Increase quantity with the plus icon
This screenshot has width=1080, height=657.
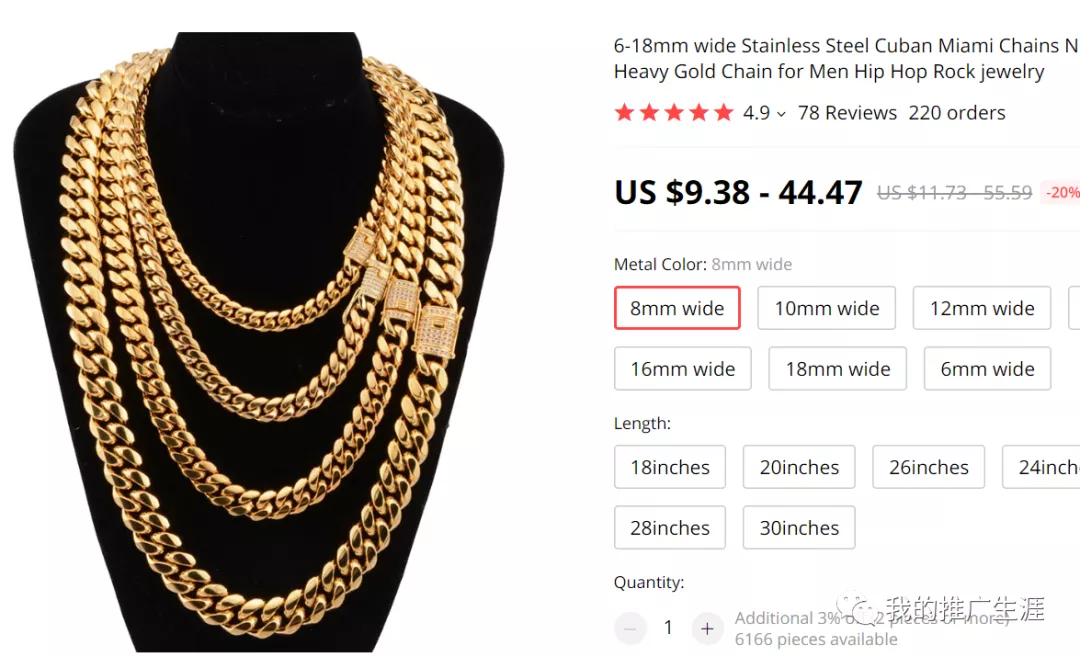pyautogui.click(x=707, y=629)
